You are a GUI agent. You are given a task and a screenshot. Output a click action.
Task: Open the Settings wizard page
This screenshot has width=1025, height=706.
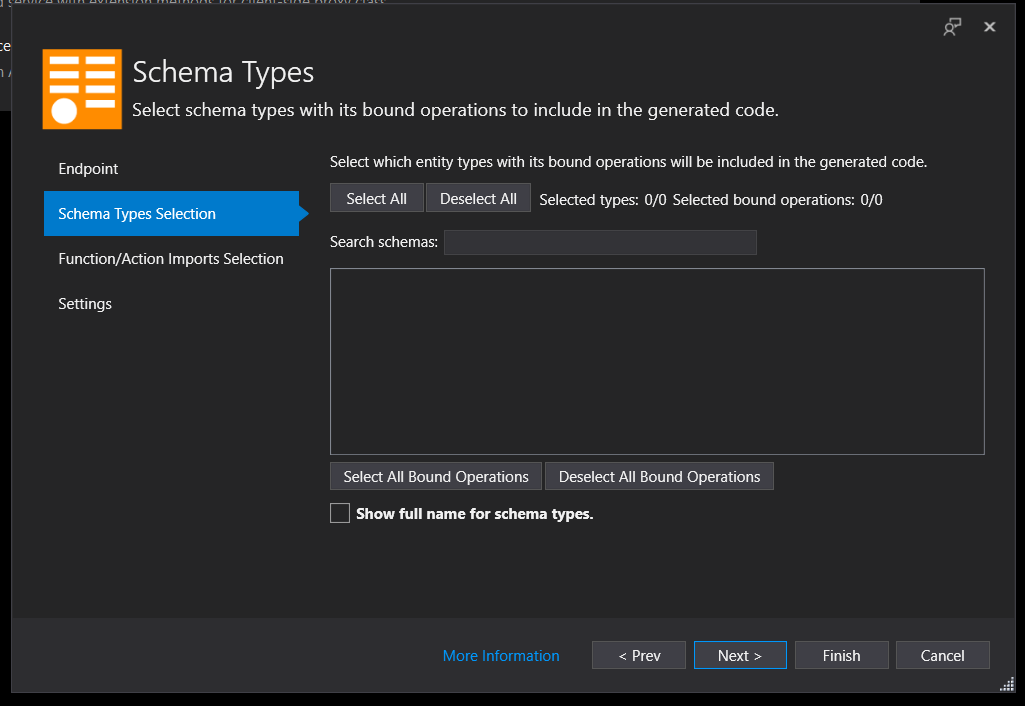point(85,304)
